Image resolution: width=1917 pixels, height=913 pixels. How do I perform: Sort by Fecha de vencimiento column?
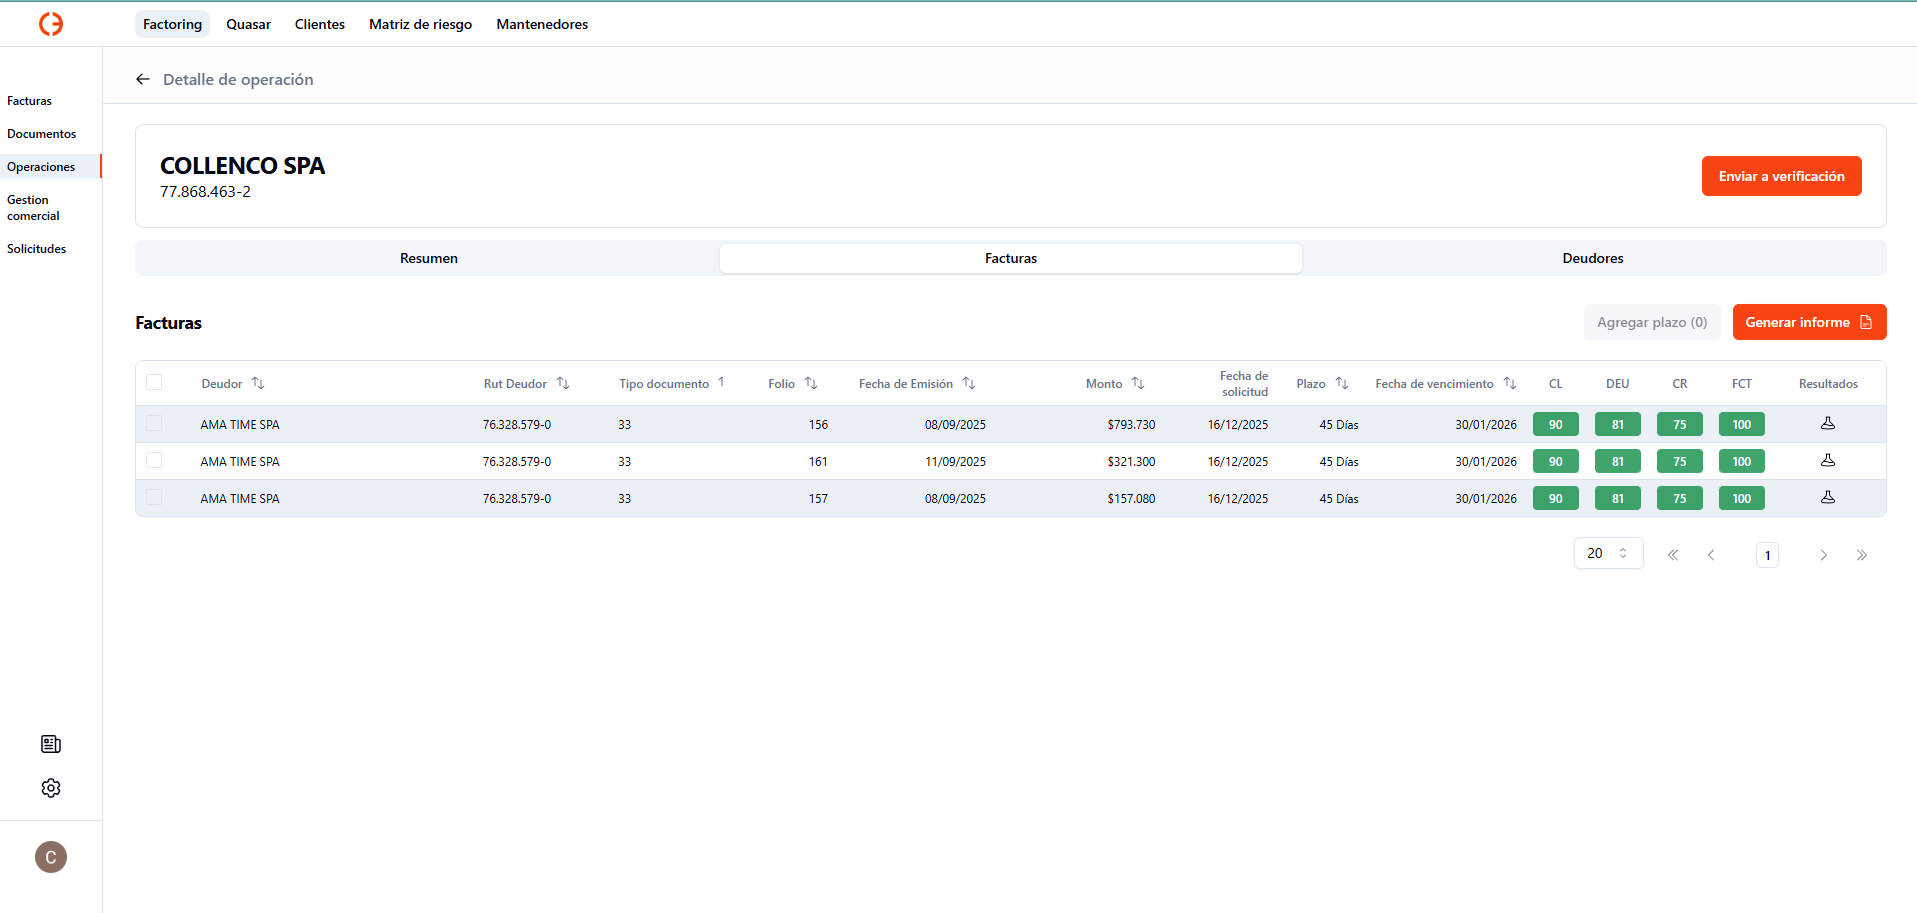[1509, 383]
